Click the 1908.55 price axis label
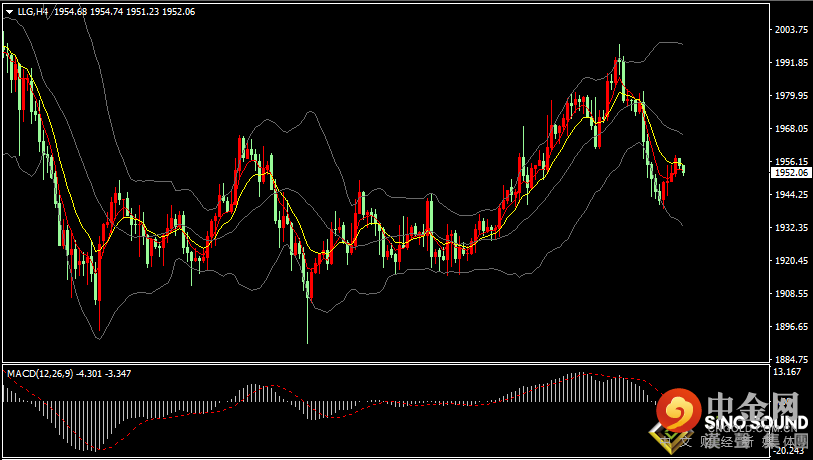Image resolution: width=813 pixels, height=460 pixels. pyautogui.click(x=791, y=294)
